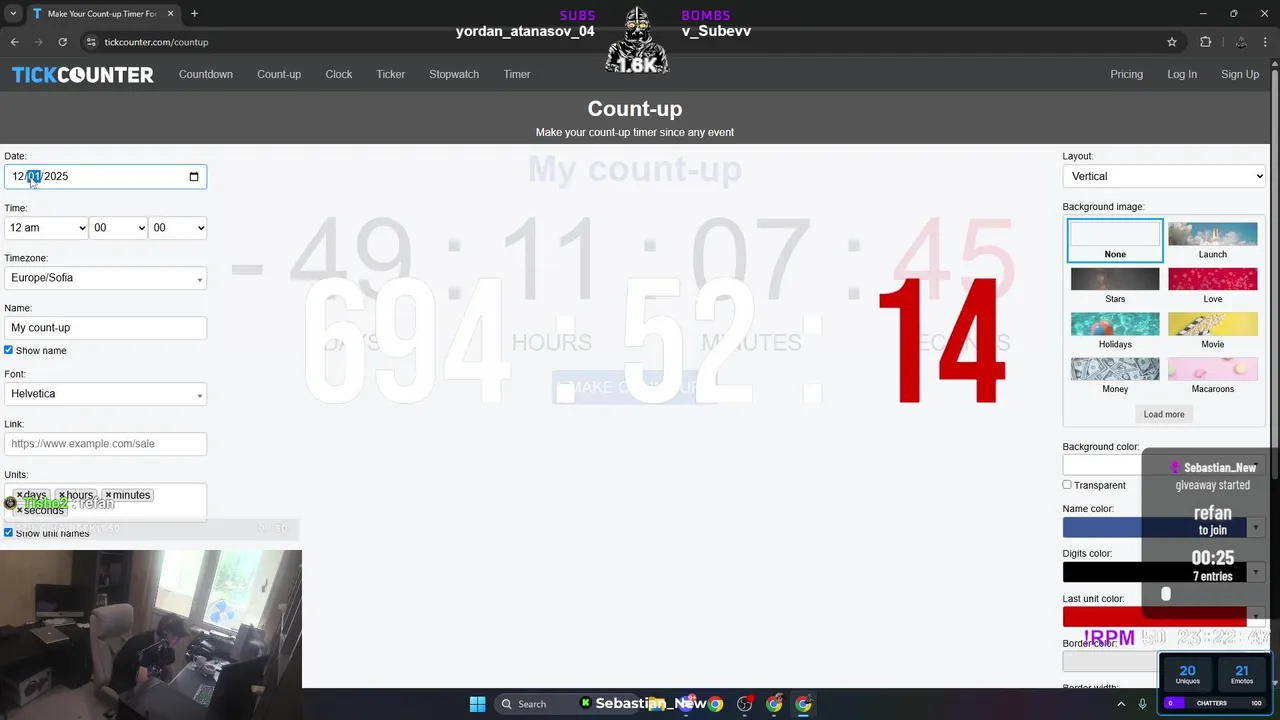
Task: Open the Clock nav item
Action: (x=339, y=74)
